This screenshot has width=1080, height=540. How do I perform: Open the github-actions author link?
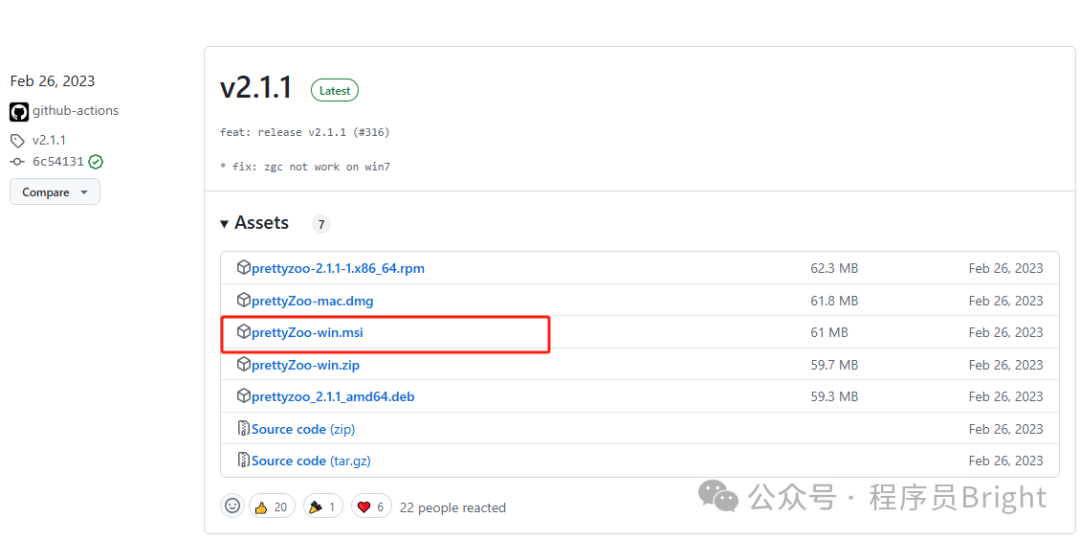click(x=76, y=110)
